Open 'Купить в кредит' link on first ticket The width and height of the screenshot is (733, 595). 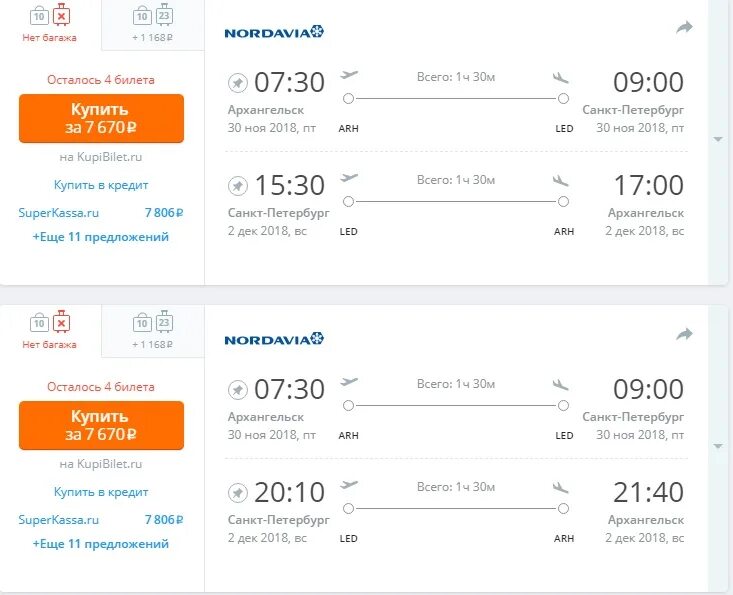101,185
